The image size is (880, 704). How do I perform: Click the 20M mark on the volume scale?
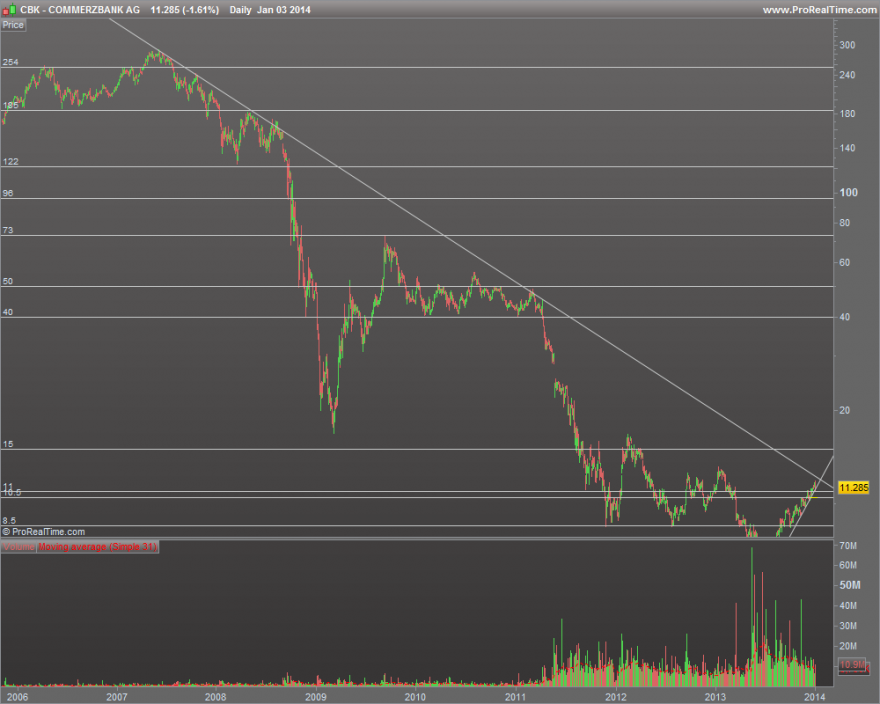[848, 646]
